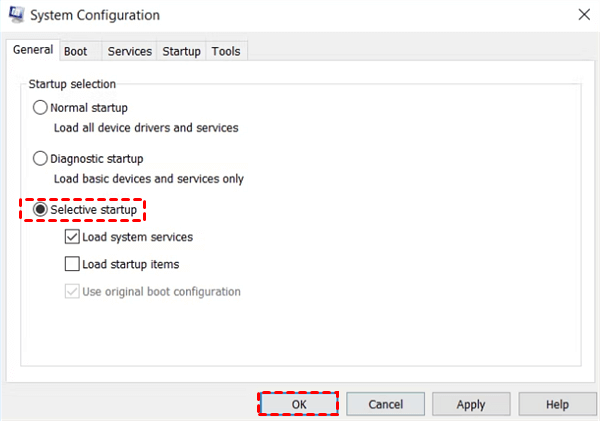Open the Boot tab
Image resolution: width=600 pixels, height=421 pixels.
[x=75, y=51]
